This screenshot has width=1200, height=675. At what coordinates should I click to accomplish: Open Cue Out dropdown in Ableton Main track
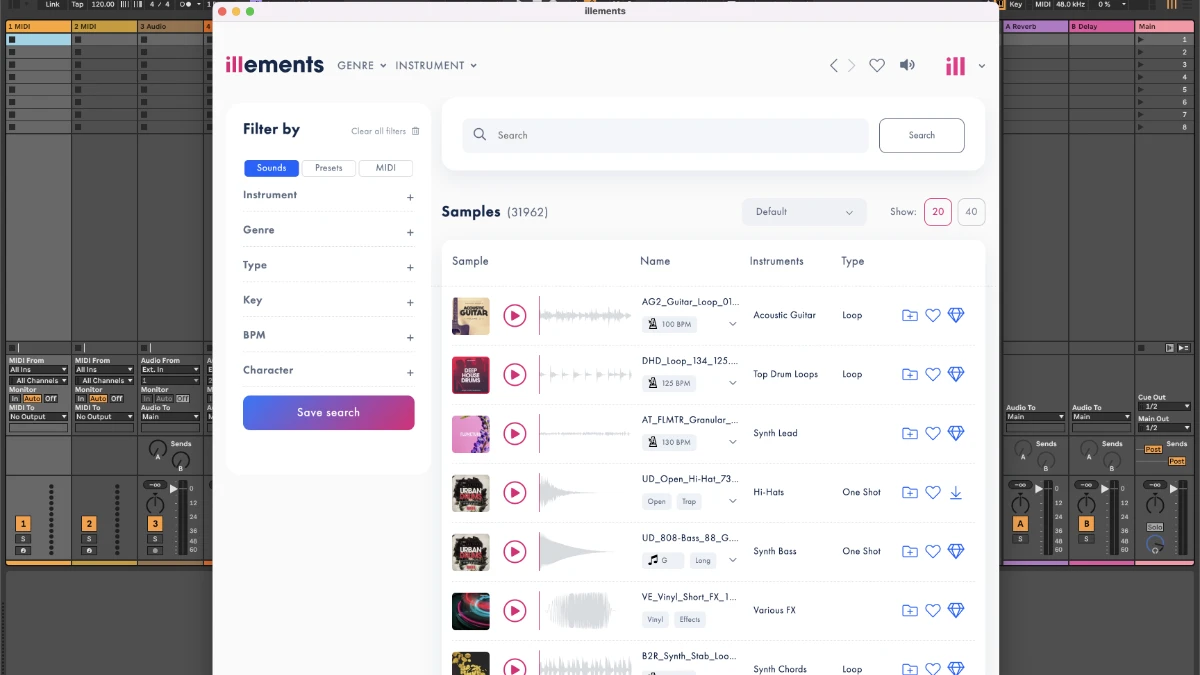tap(1164, 407)
